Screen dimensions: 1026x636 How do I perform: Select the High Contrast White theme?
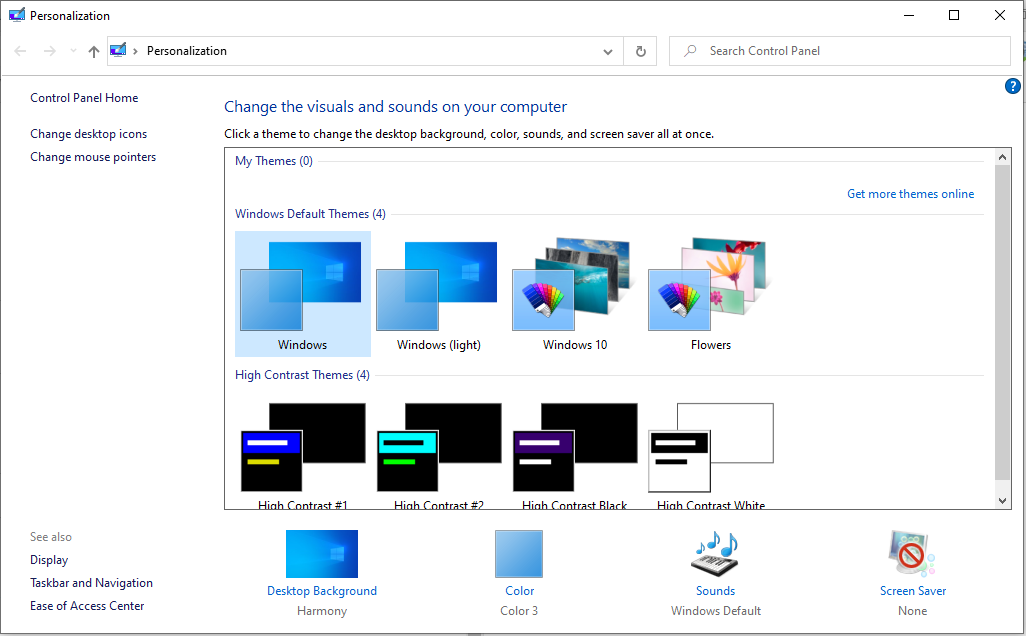711,453
